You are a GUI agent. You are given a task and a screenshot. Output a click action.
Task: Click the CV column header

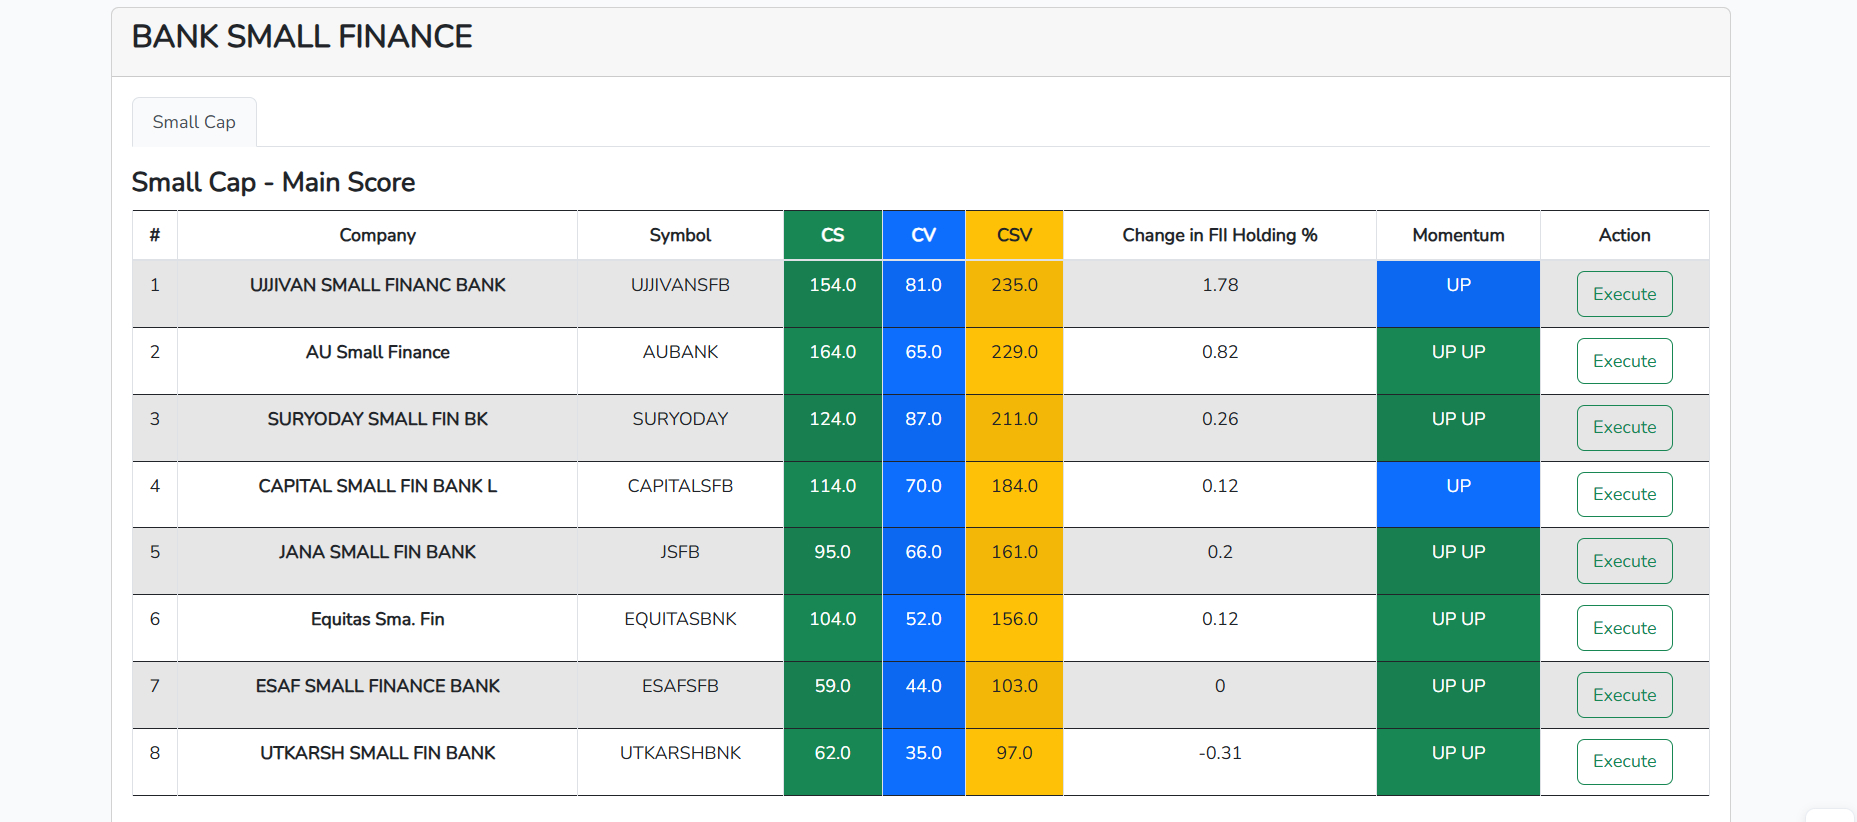pyautogui.click(x=924, y=235)
